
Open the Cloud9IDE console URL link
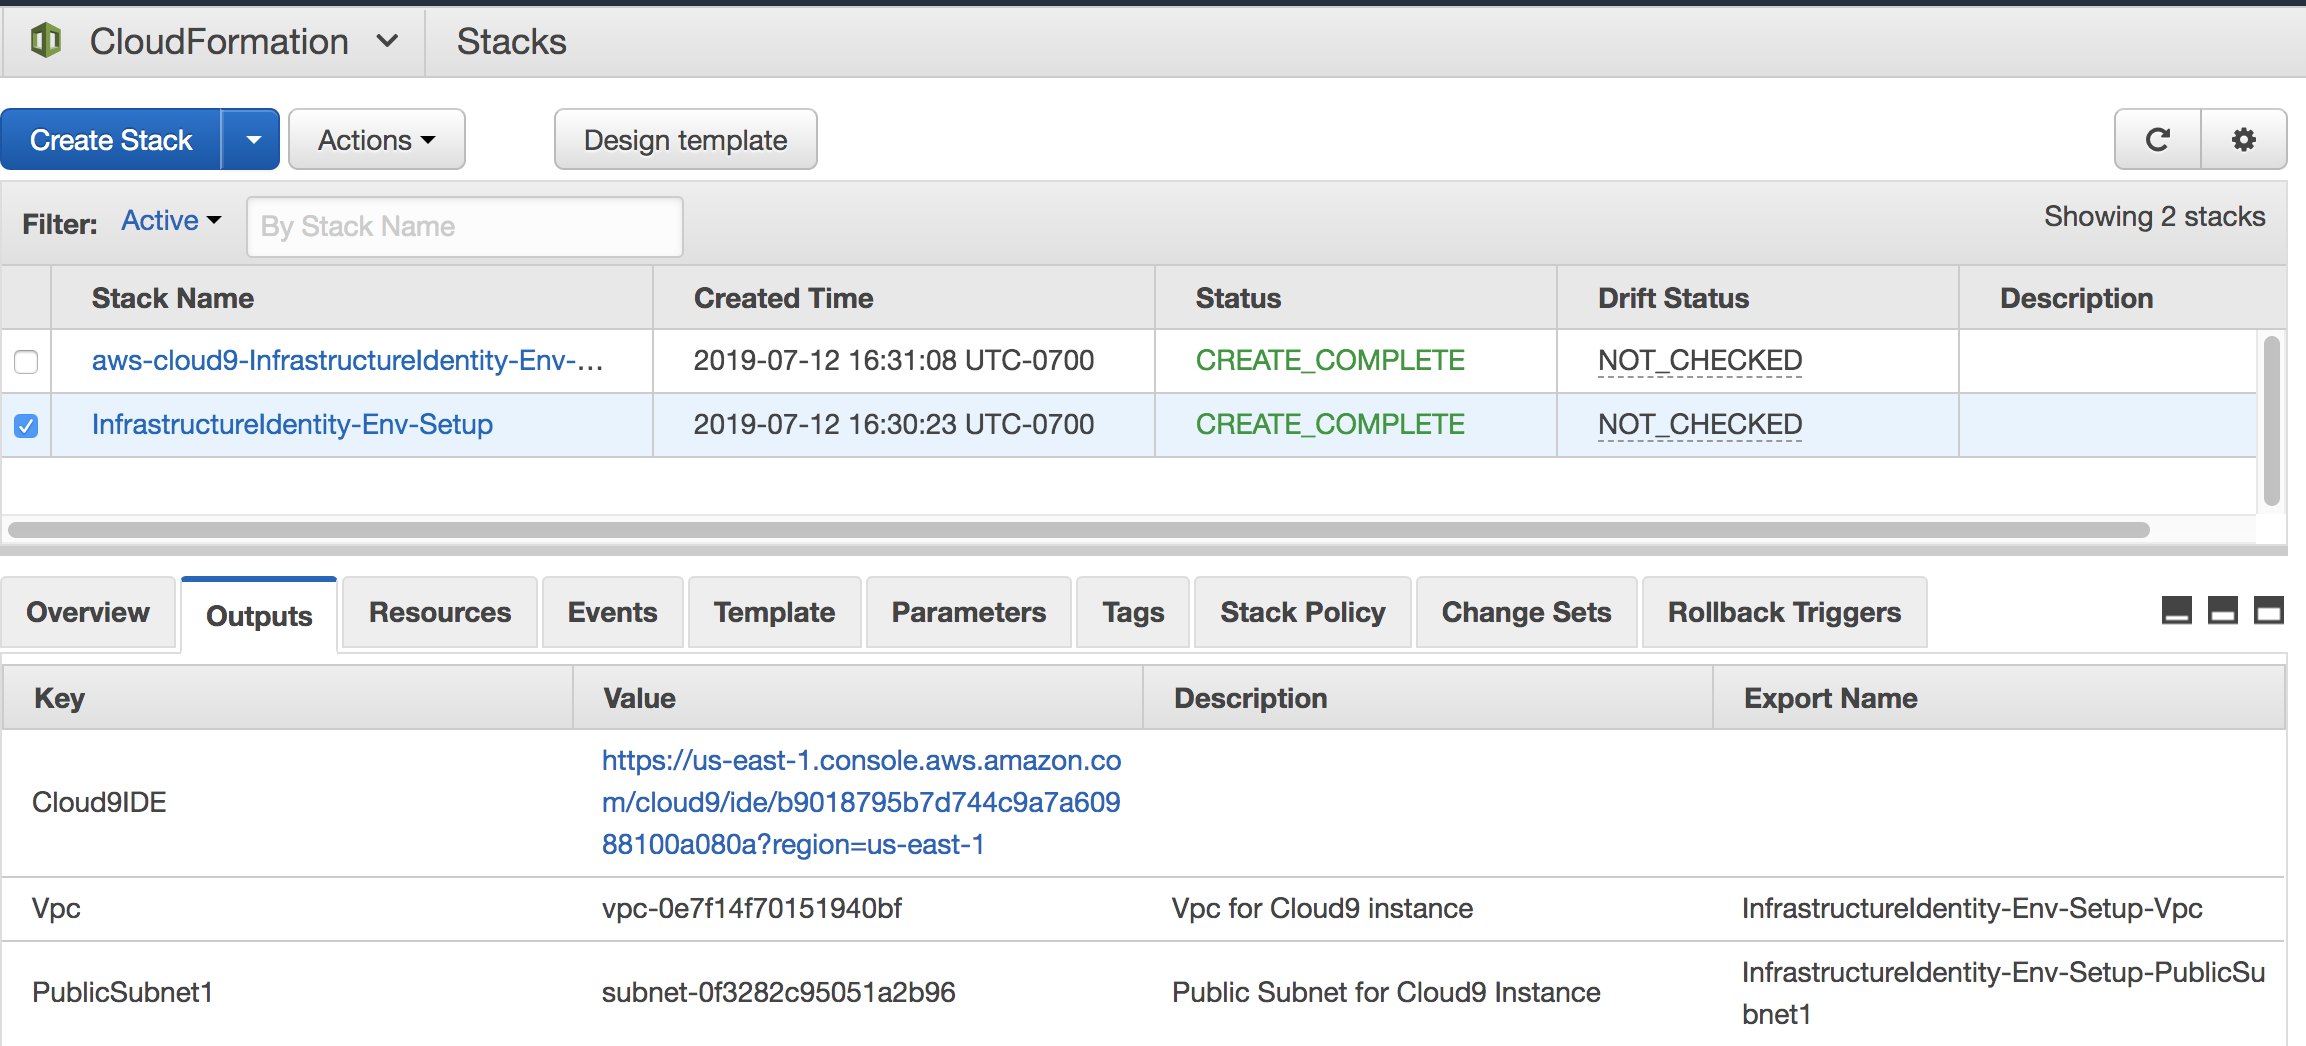[861, 802]
